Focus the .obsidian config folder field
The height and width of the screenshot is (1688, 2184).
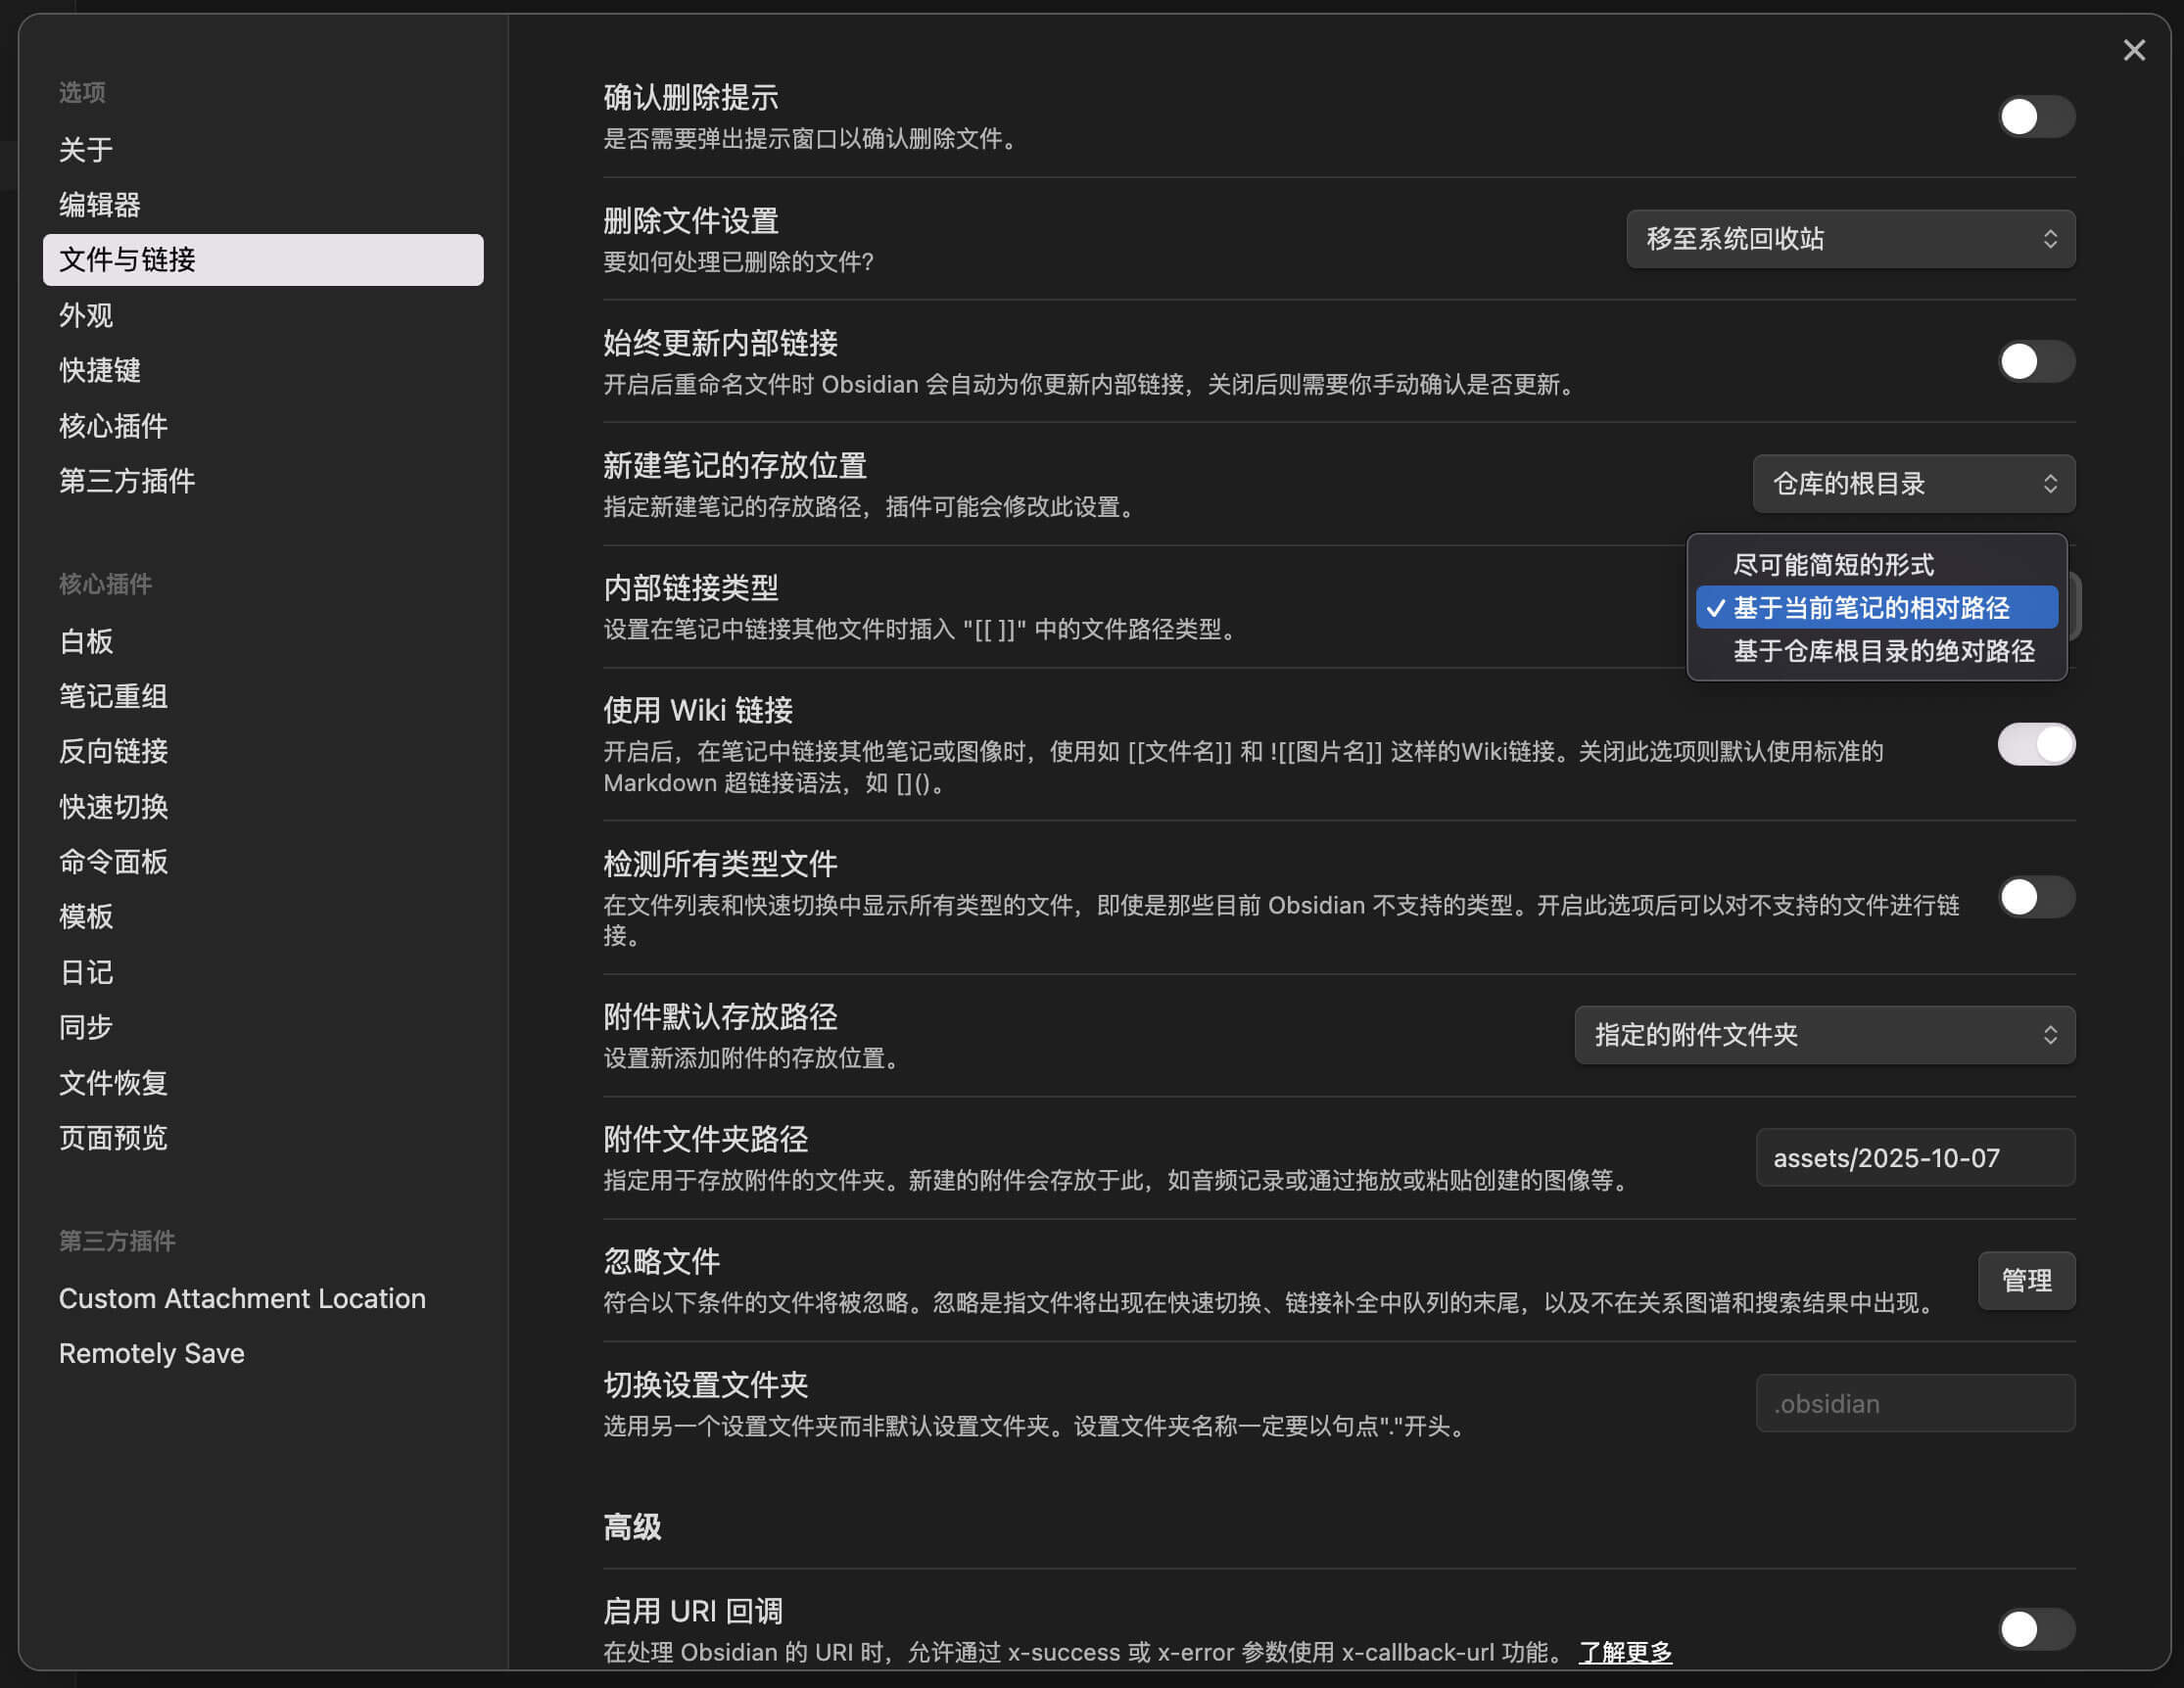1914,1403
